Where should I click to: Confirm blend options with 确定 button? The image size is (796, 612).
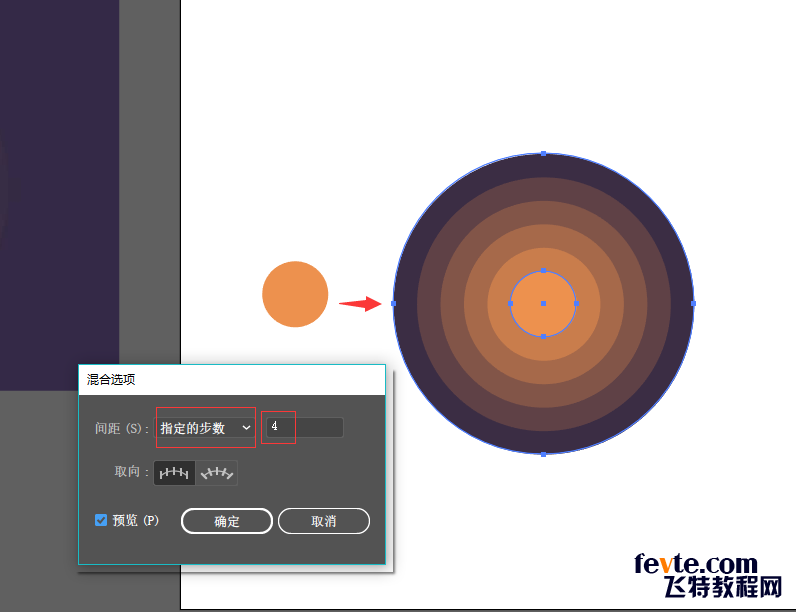(227, 521)
